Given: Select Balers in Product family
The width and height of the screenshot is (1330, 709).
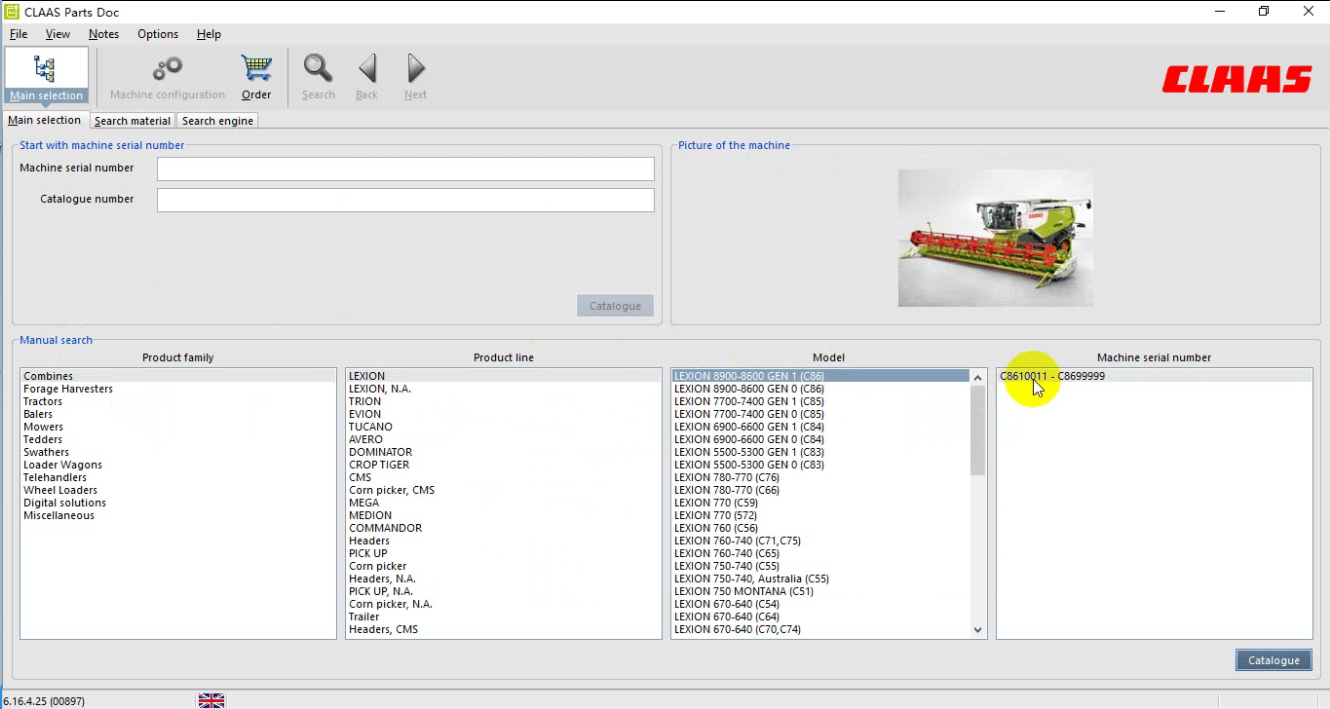Looking at the screenshot, I should click(178, 414).
